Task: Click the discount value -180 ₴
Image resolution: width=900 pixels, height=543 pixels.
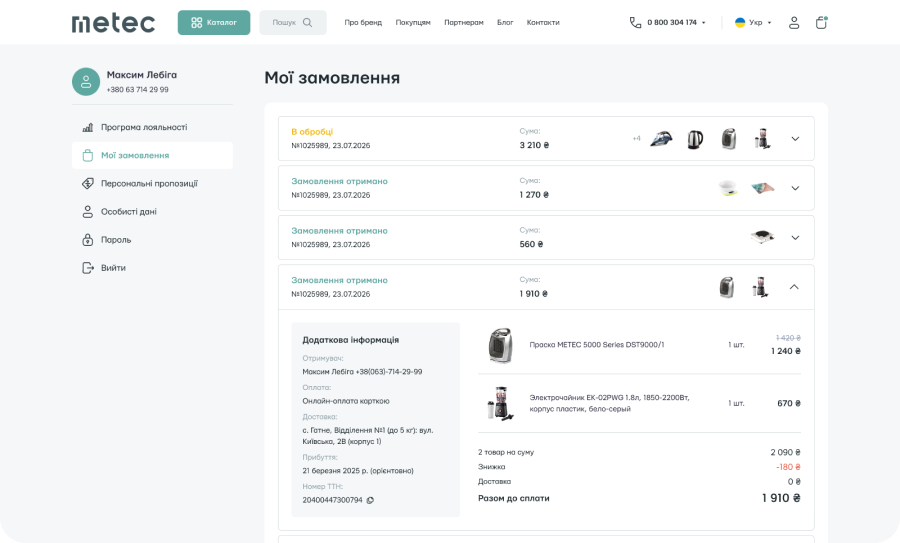Action: [x=788, y=467]
